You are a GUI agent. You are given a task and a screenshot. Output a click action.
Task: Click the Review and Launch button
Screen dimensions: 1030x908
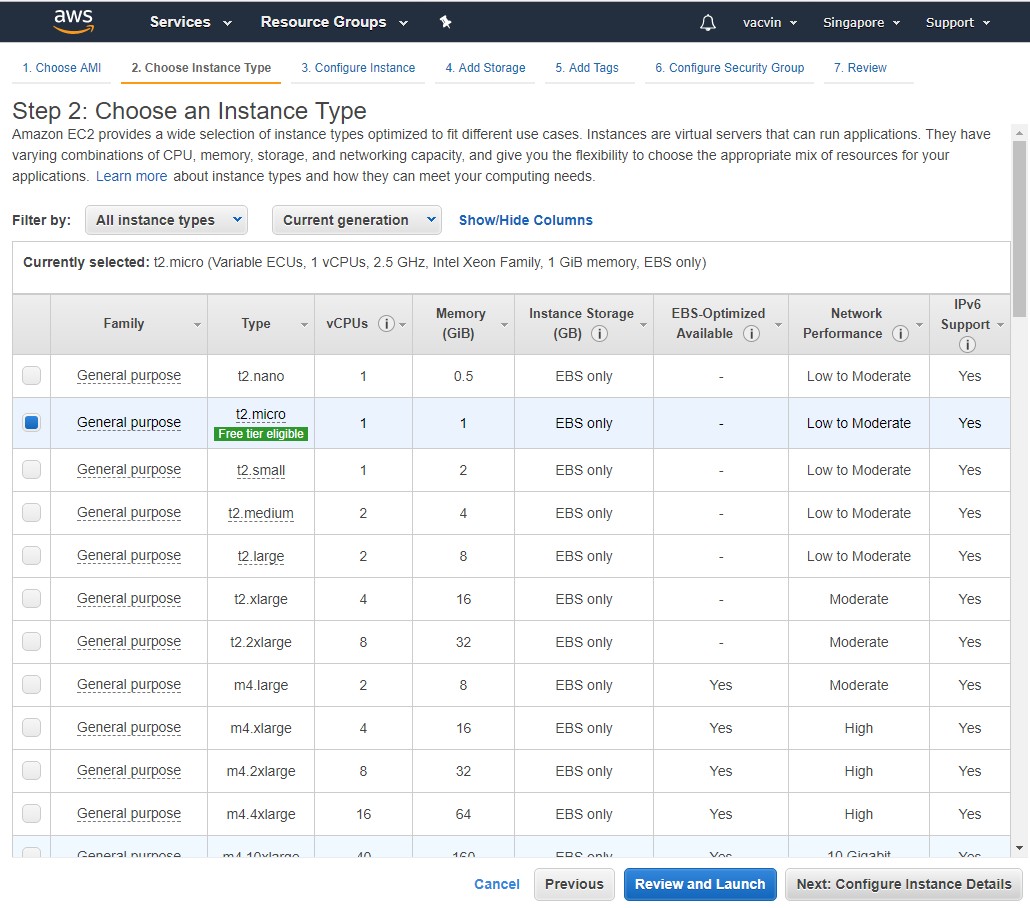click(x=699, y=884)
